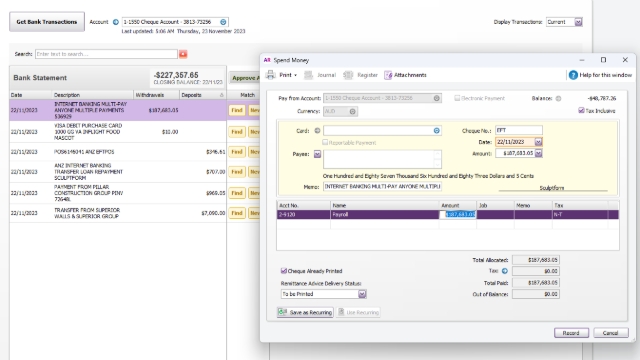Cancel the Spend Money window
This screenshot has width=640, height=360.
[x=611, y=333]
